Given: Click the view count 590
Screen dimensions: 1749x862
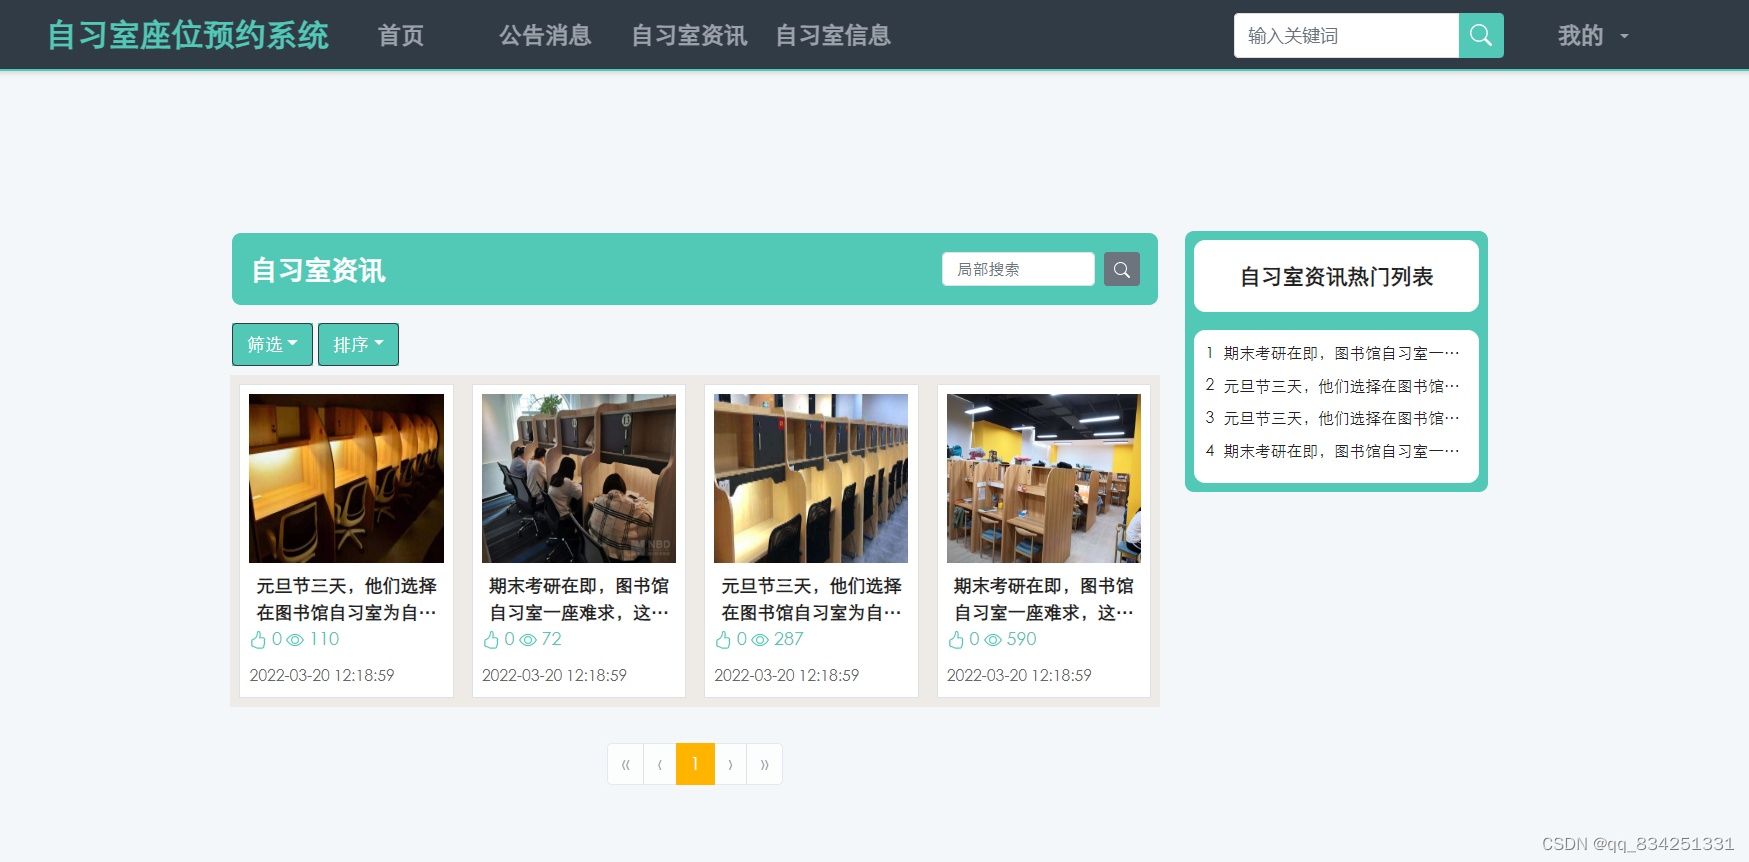Looking at the screenshot, I should coord(1021,639).
